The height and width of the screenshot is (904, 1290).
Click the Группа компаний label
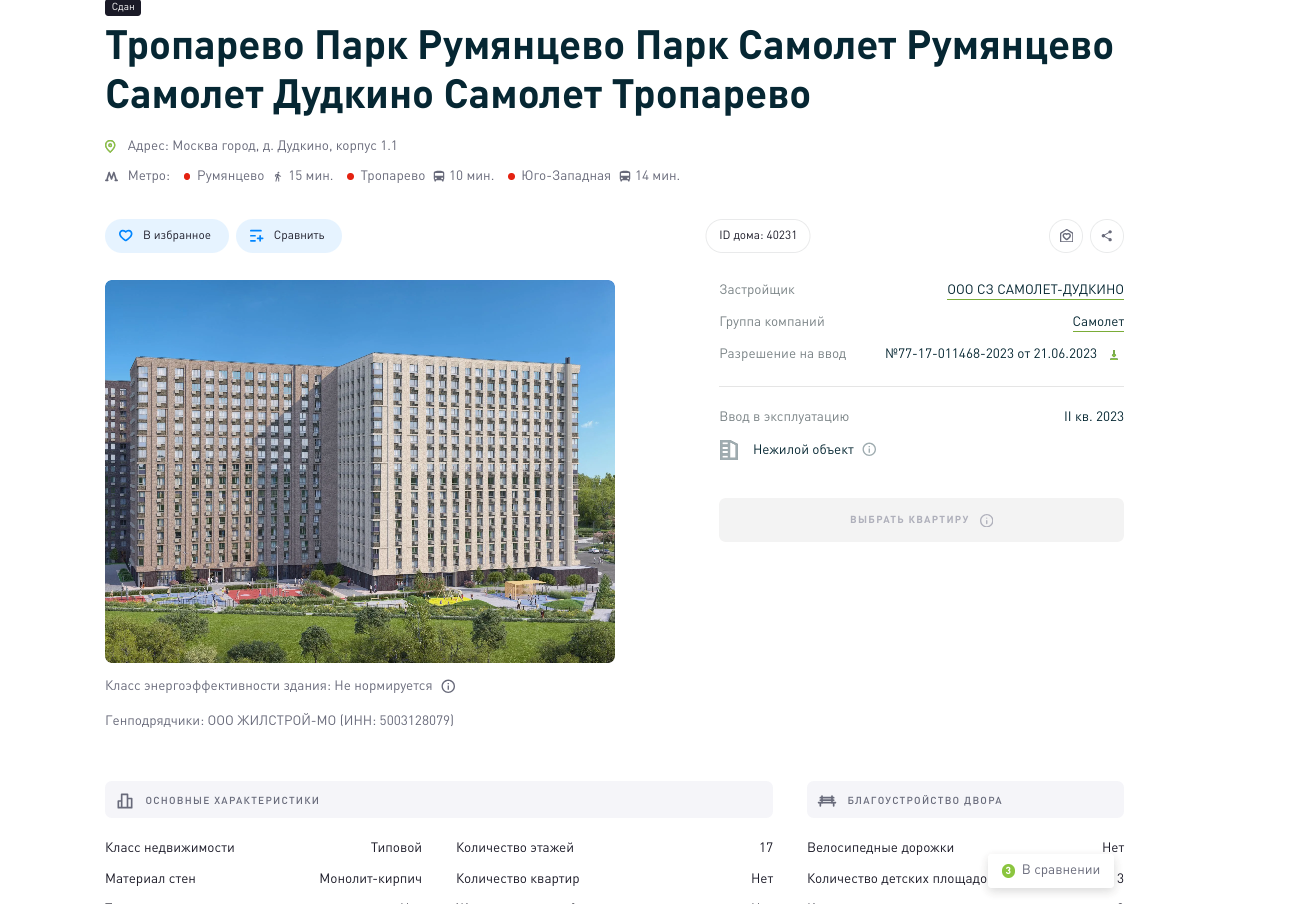pyautogui.click(x=772, y=322)
